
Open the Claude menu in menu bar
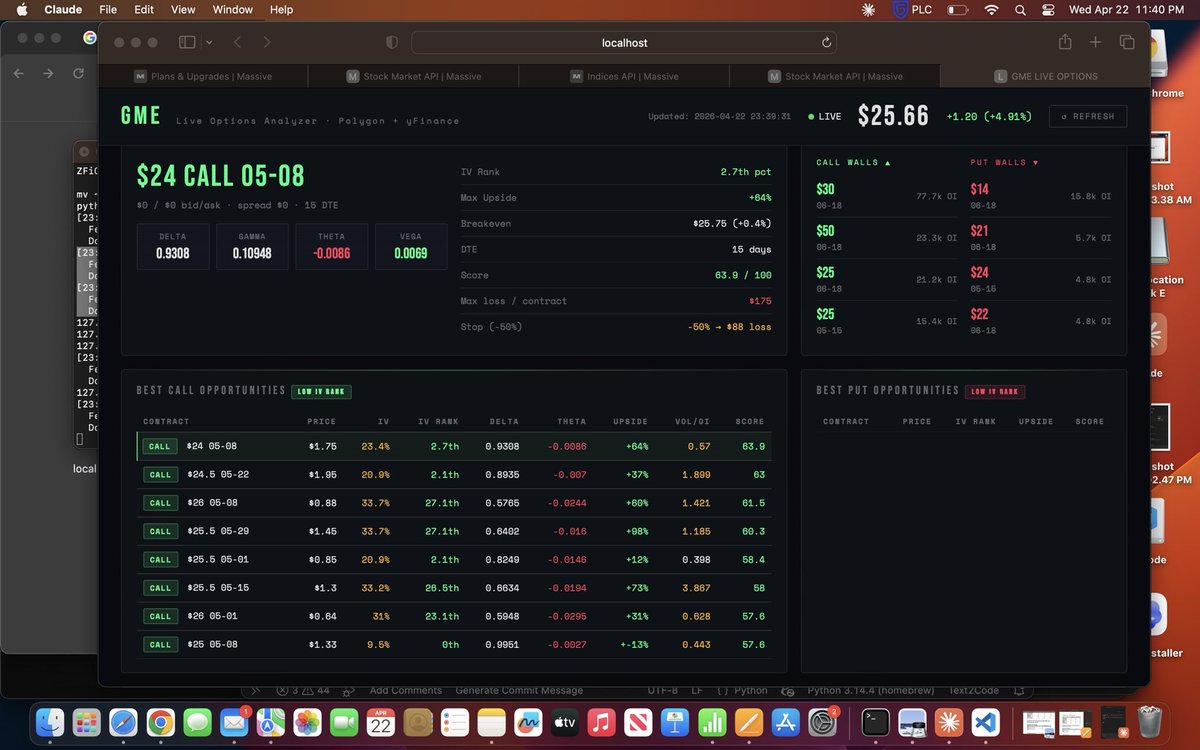click(x=63, y=9)
